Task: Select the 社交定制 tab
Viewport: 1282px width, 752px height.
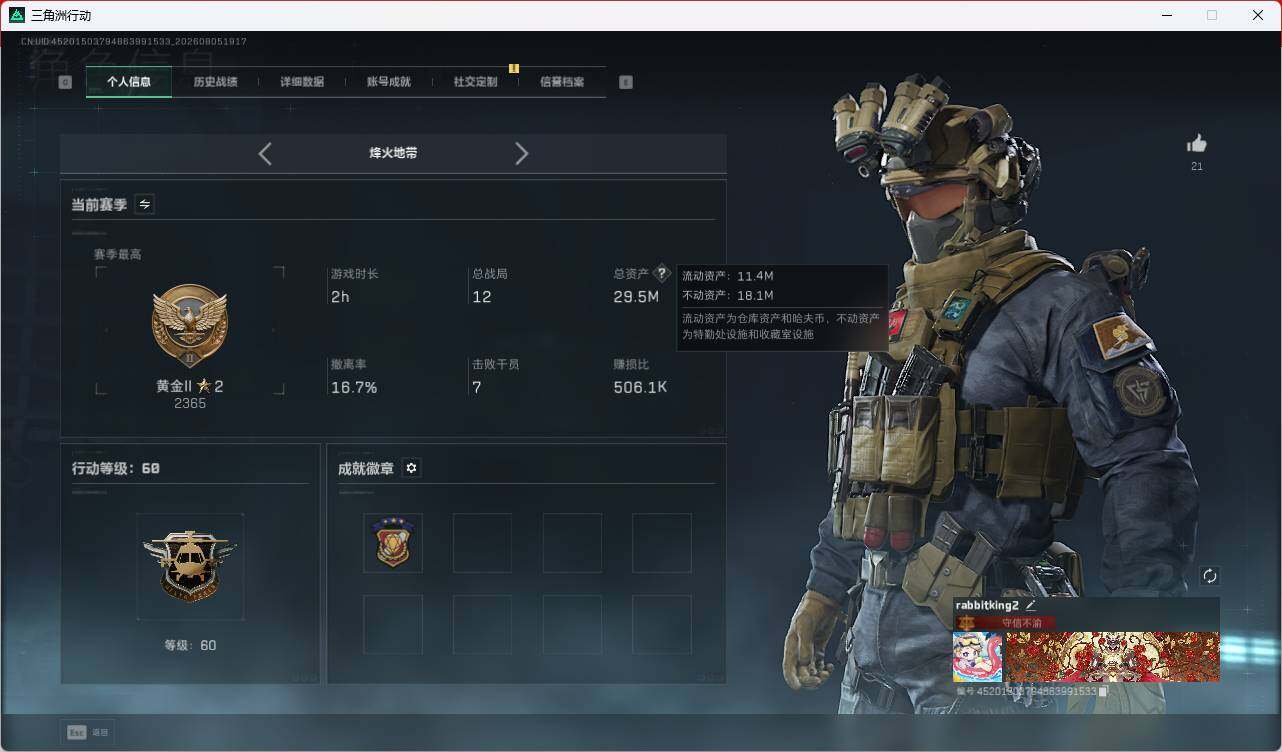Action: click(475, 82)
